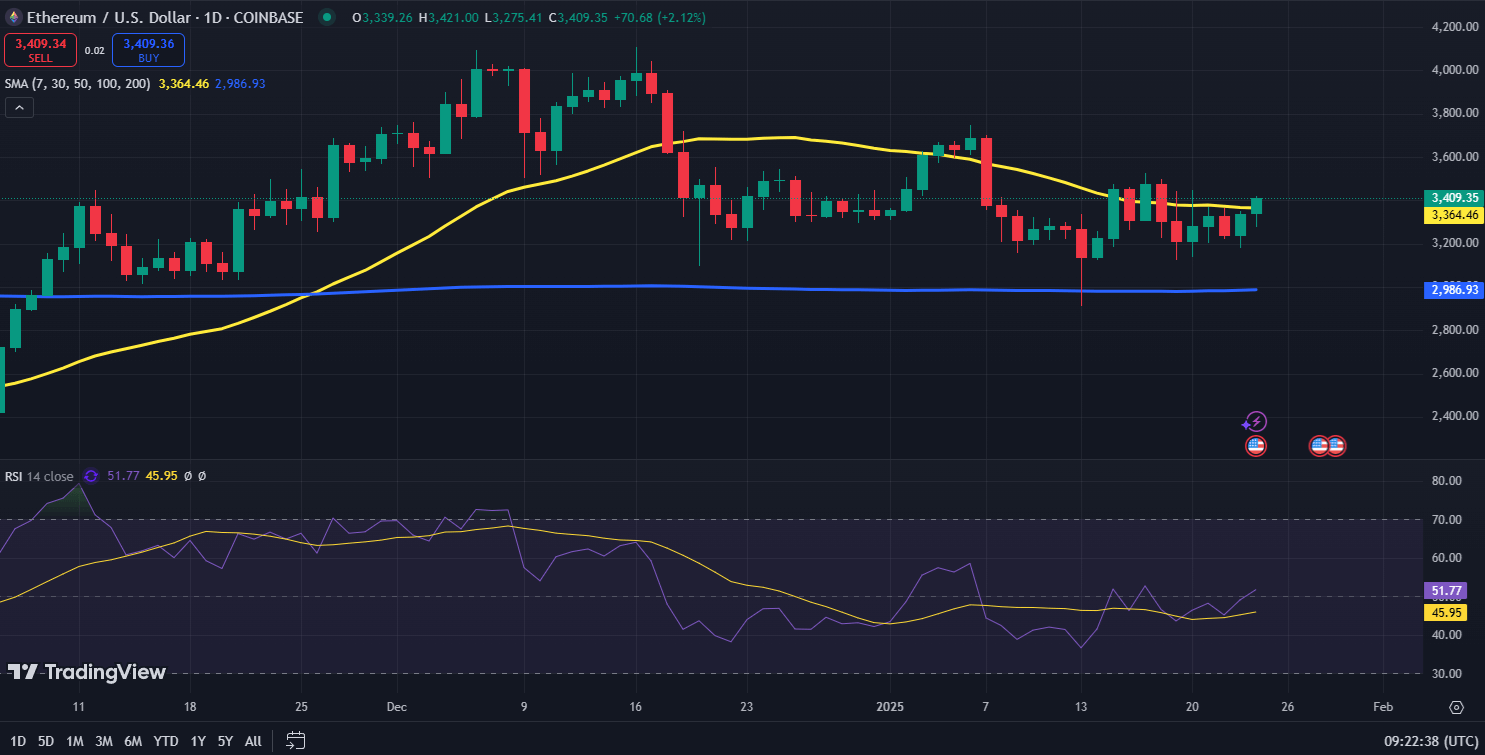Click the Ethereum coin logo beside the symbol name
The image size is (1485, 755).
pos(12,17)
